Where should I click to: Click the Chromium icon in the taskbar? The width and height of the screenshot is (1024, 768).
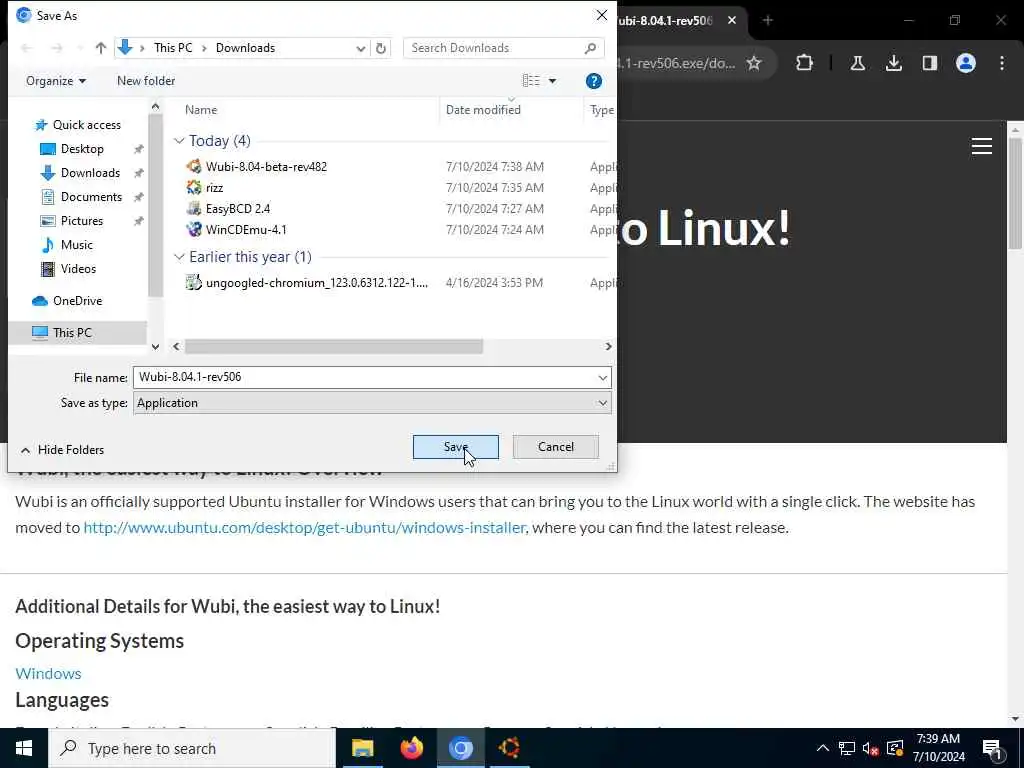(460, 748)
